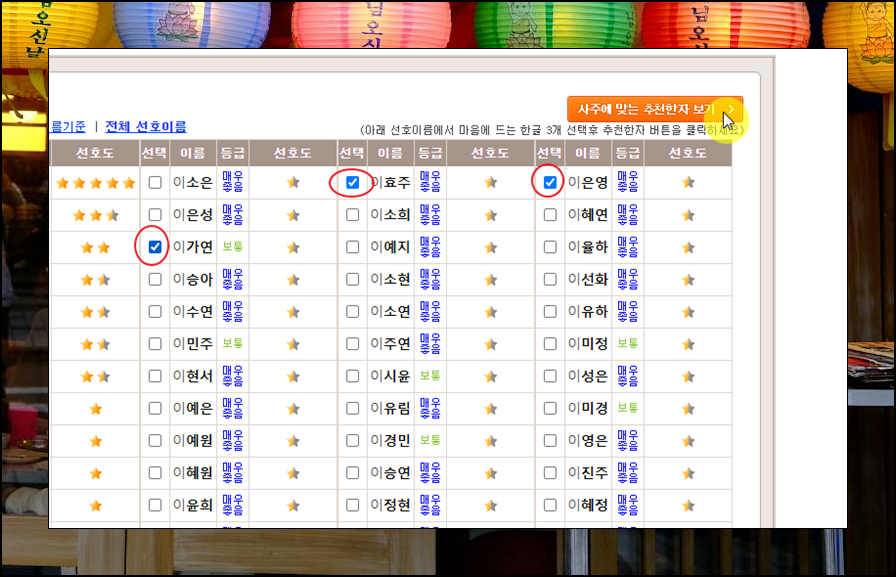The height and width of the screenshot is (577, 896).
Task: Tick the checkbox for 이혜연
Action: 550,215
